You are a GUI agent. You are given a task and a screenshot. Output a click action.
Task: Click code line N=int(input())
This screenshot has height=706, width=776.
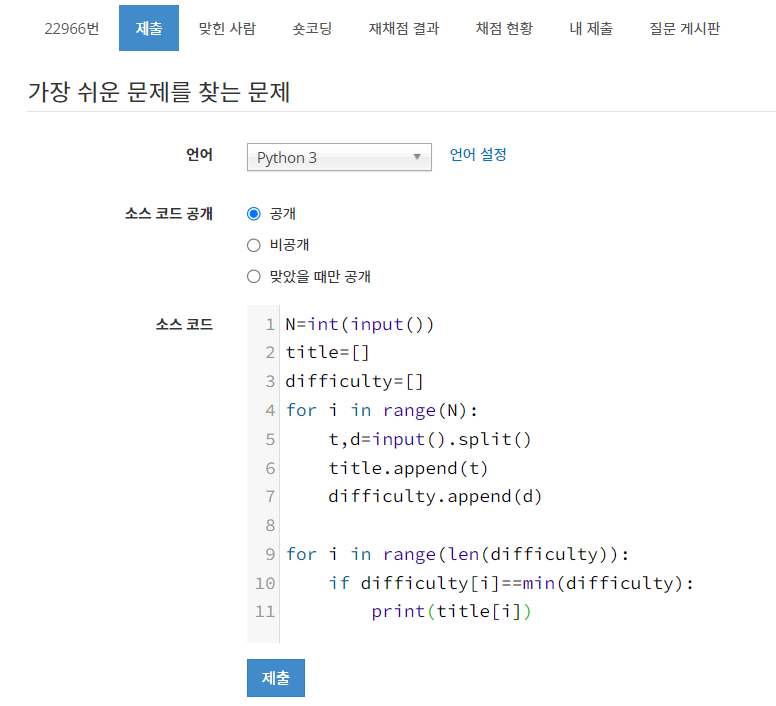[x=360, y=325]
